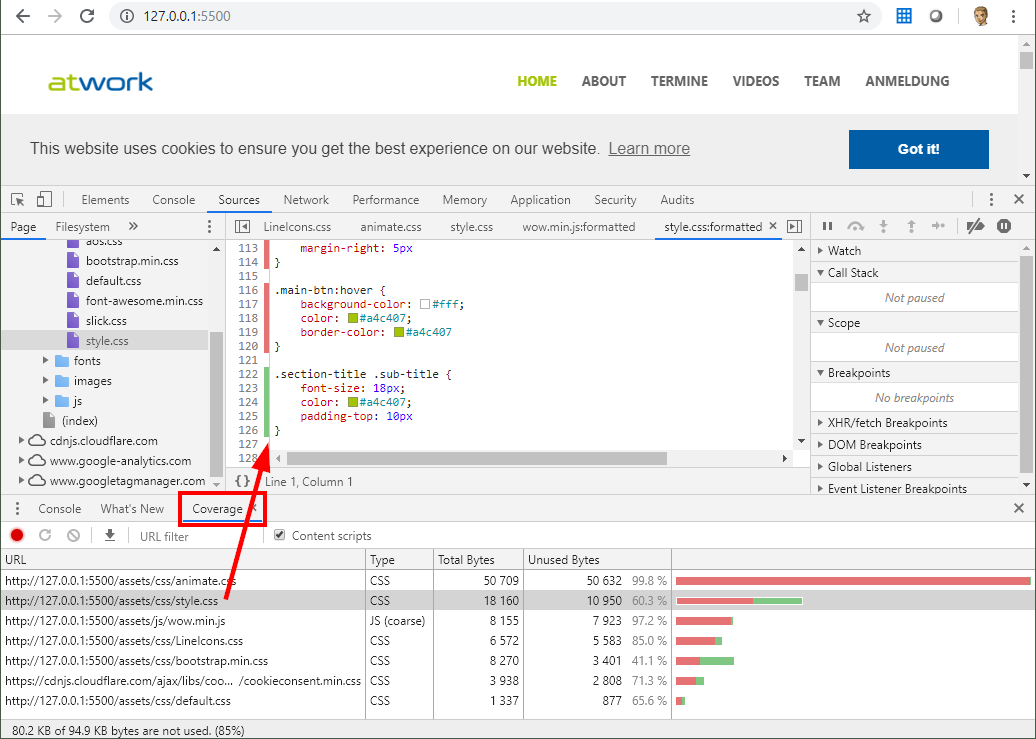
Task: Expand www.google-analytics.com domain node
Action: pyautogui.click(x=22, y=461)
